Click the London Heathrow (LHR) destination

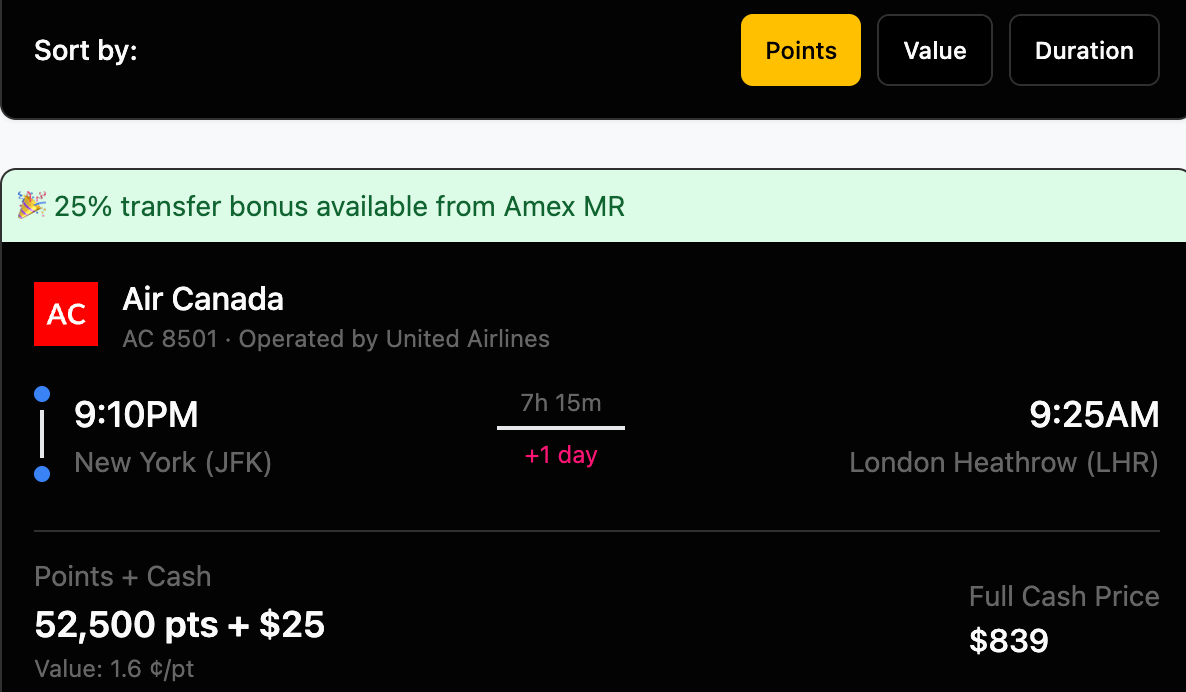(1003, 463)
